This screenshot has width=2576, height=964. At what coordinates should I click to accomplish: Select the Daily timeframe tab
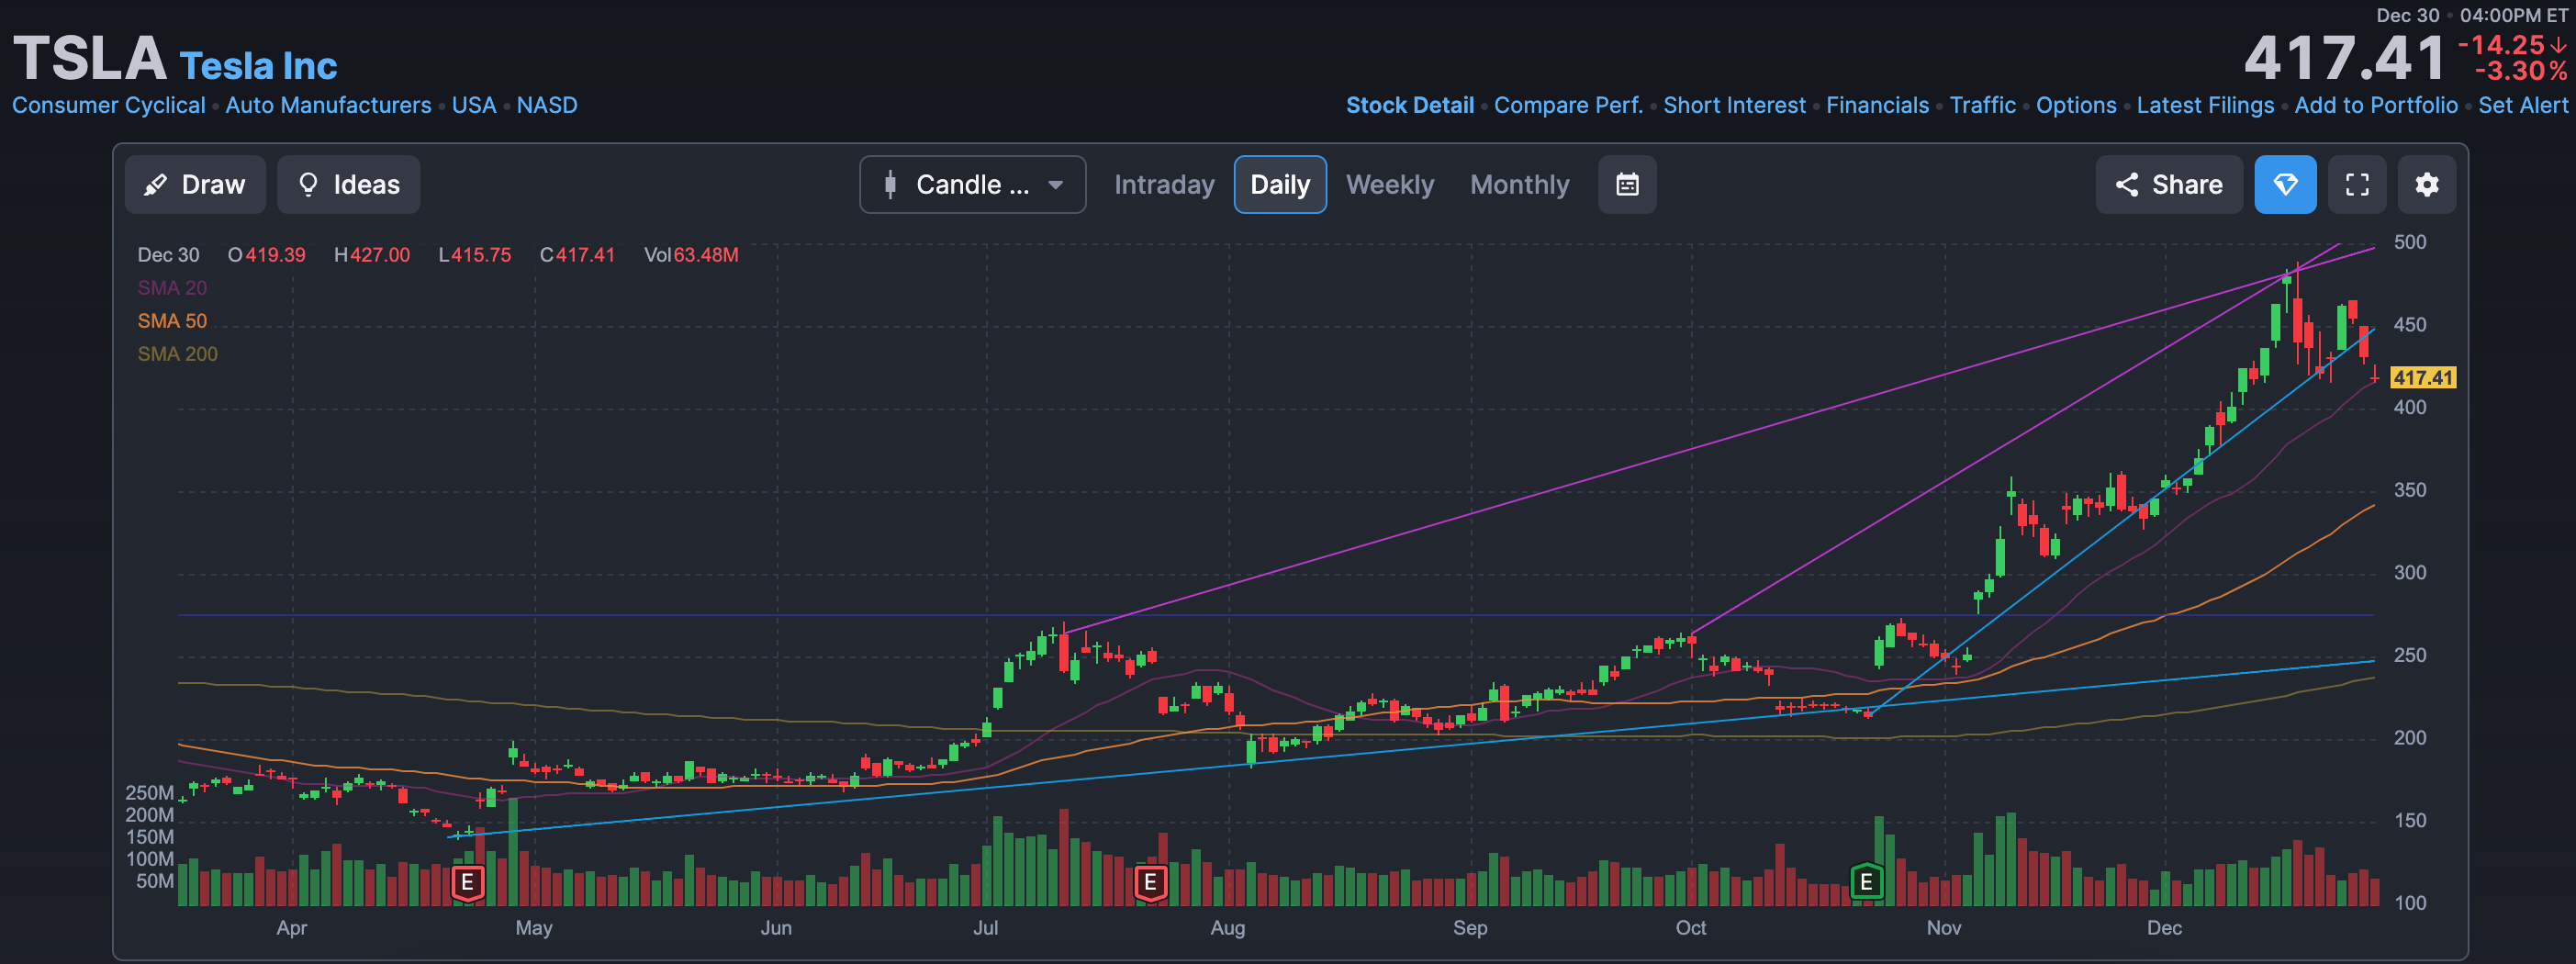[1280, 185]
